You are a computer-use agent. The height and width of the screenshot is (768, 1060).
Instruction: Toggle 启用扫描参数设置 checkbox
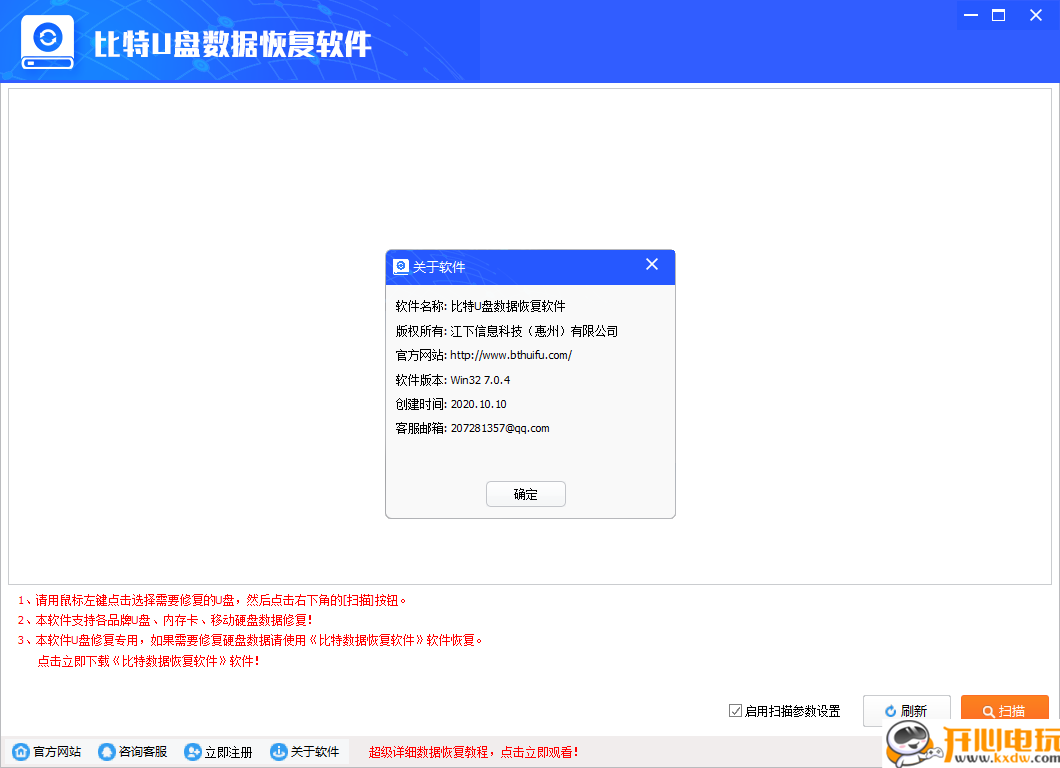click(736, 711)
